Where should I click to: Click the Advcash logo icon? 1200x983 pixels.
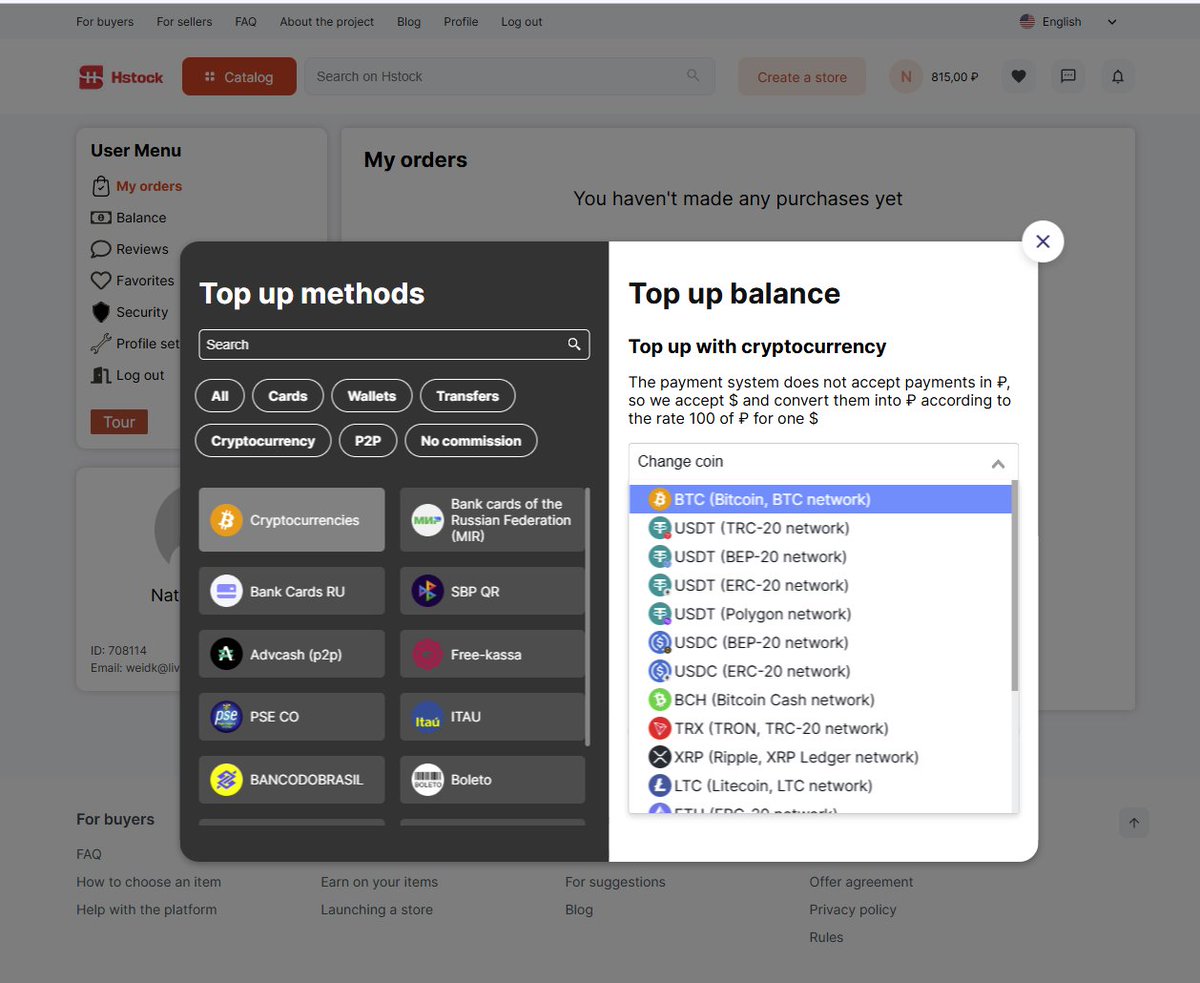[x=227, y=654]
